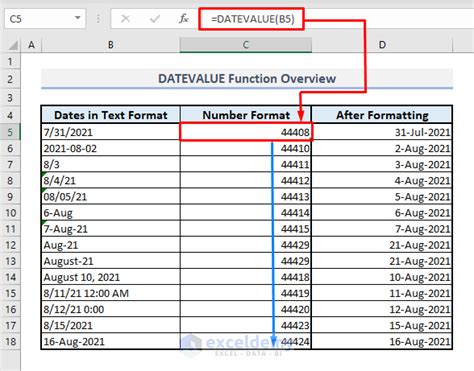The image size is (474, 371).
Task: Select column A header
Action: tap(31, 45)
